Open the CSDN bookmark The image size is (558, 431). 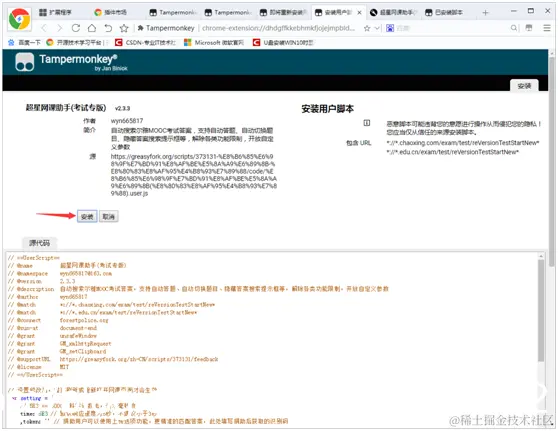(x=145, y=43)
